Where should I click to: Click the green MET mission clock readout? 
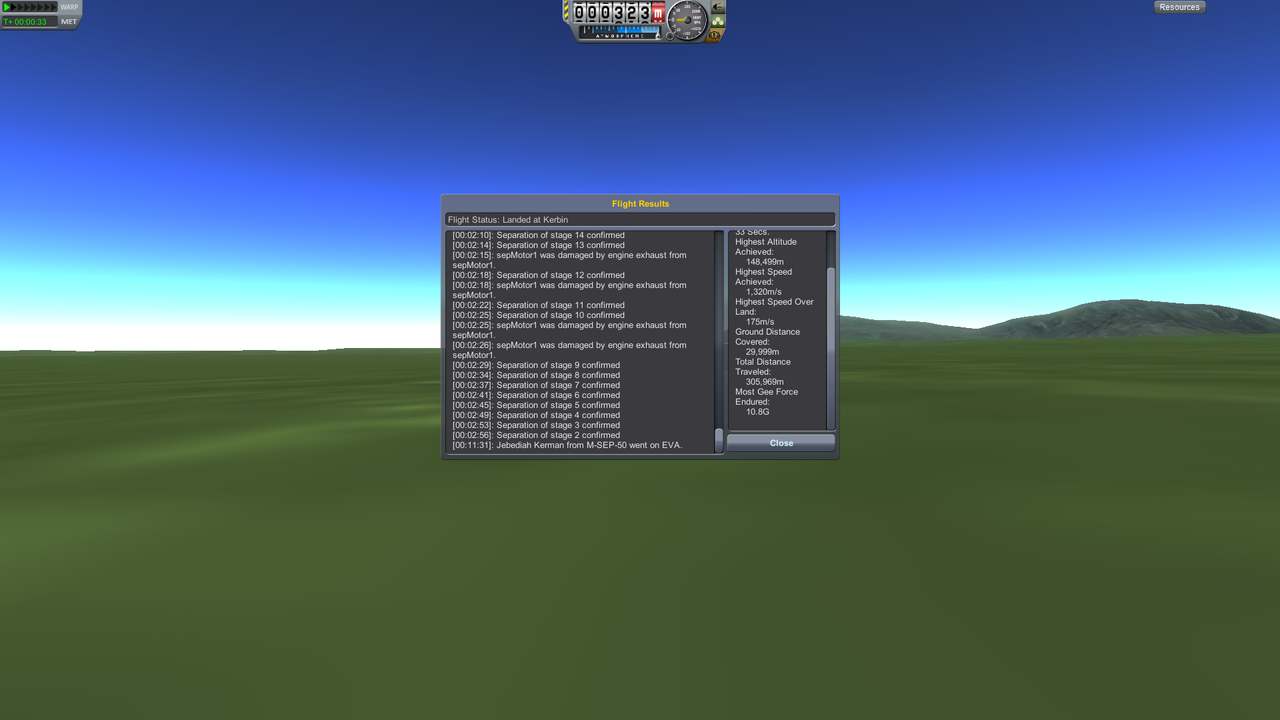click(x=30, y=22)
